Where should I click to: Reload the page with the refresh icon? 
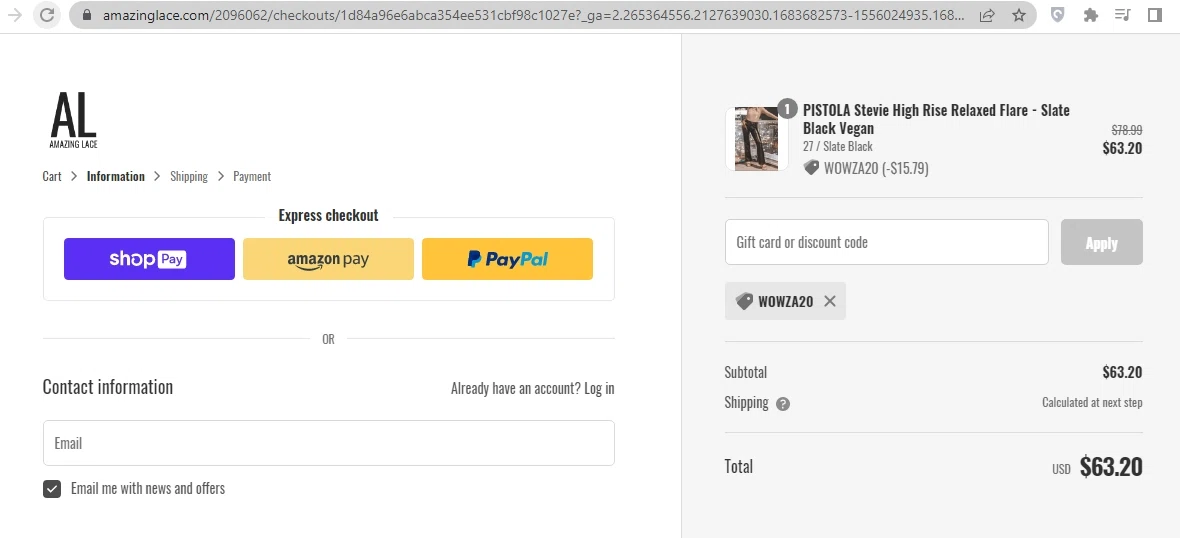(x=46, y=15)
